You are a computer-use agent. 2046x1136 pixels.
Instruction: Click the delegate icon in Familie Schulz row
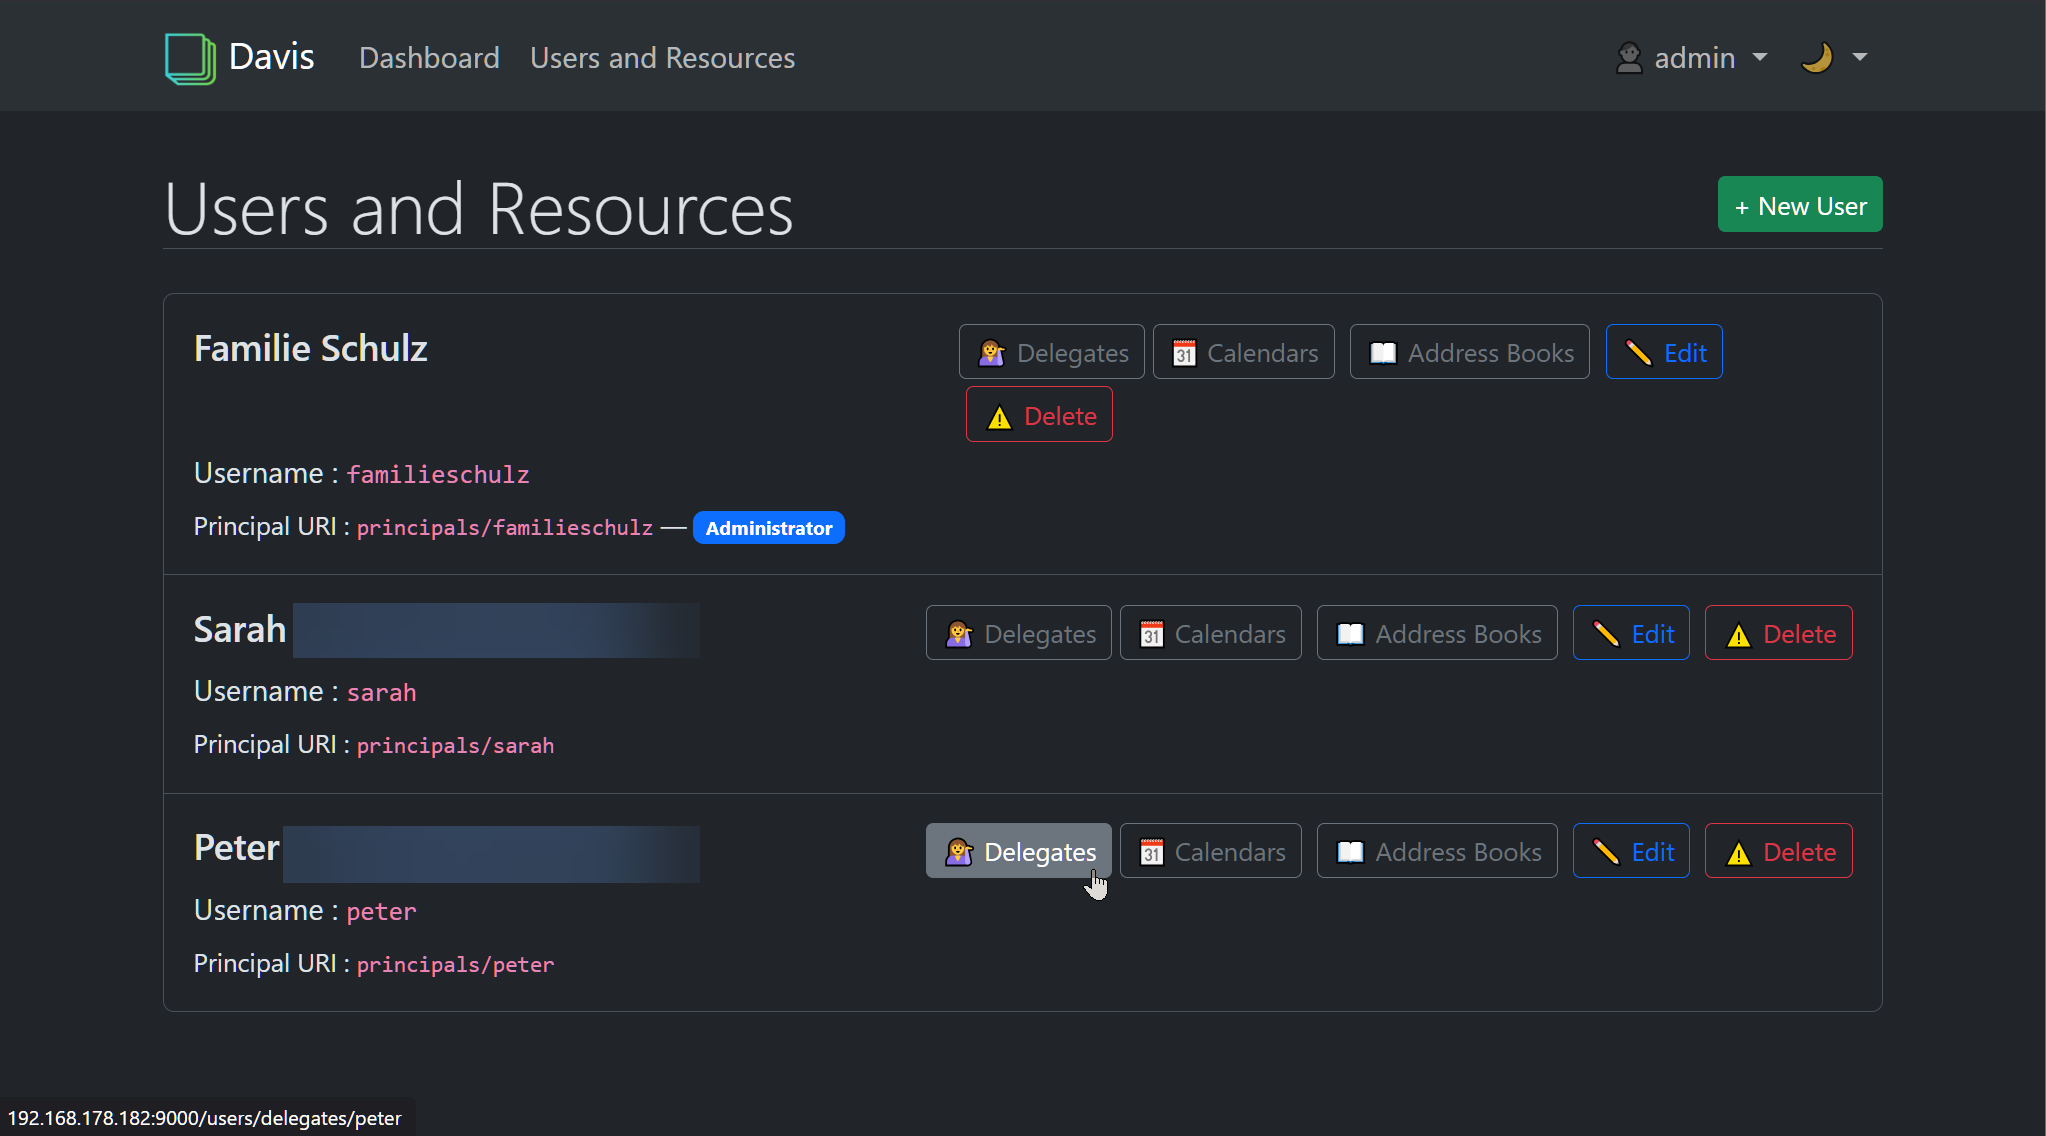tap(991, 353)
